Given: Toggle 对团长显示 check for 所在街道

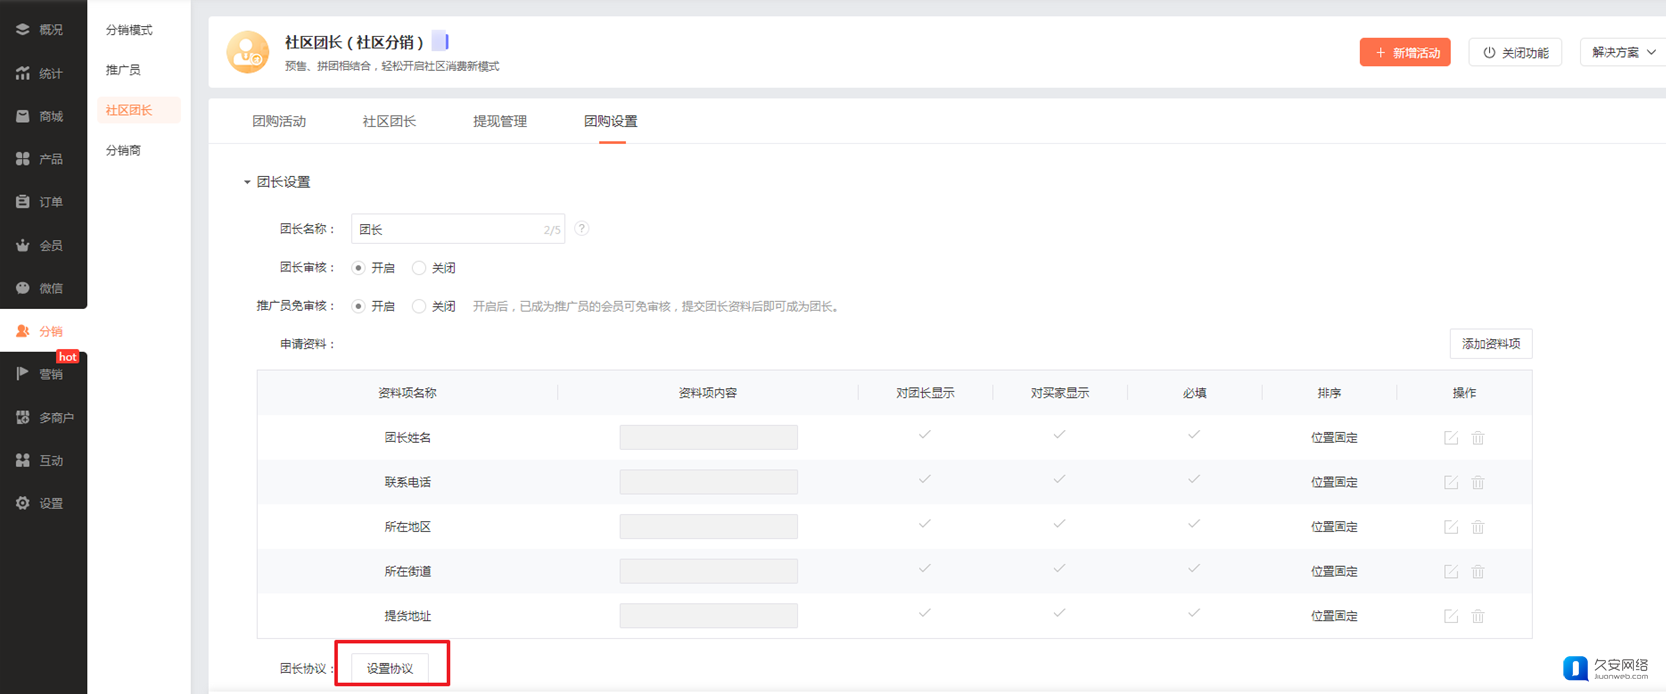Looking at the screenshot, I should [925, 568].
